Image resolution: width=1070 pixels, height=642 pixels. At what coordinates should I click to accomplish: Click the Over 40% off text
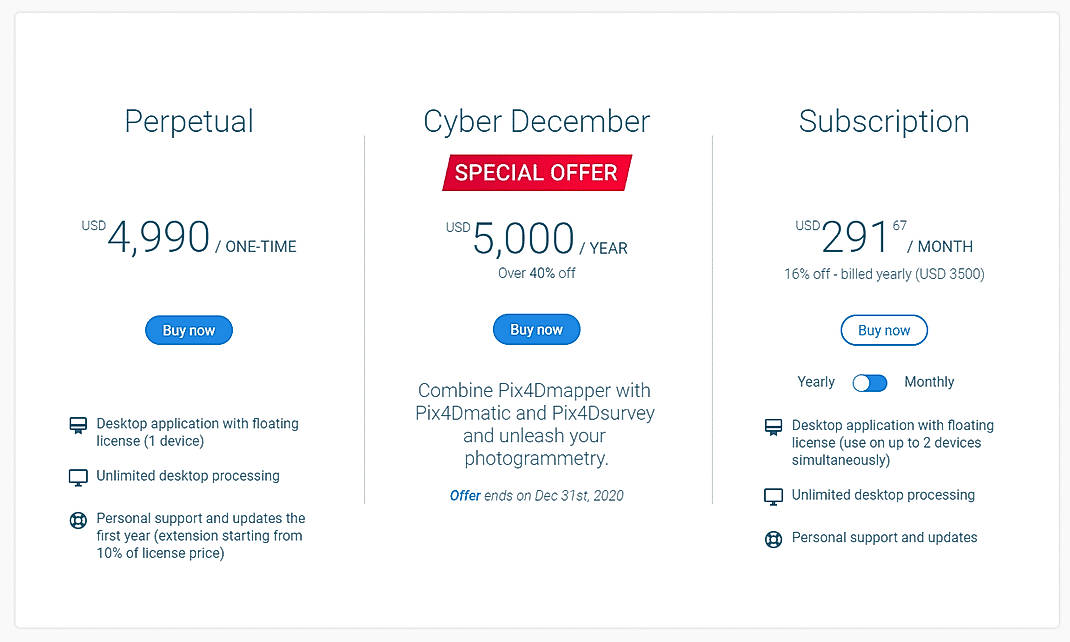[536, 272]
